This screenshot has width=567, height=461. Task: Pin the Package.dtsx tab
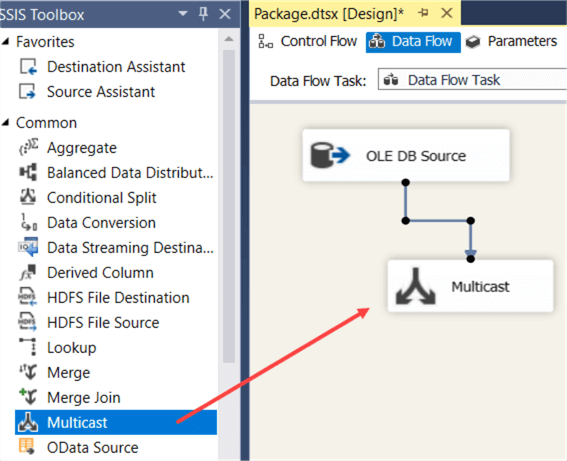[423, 13]
